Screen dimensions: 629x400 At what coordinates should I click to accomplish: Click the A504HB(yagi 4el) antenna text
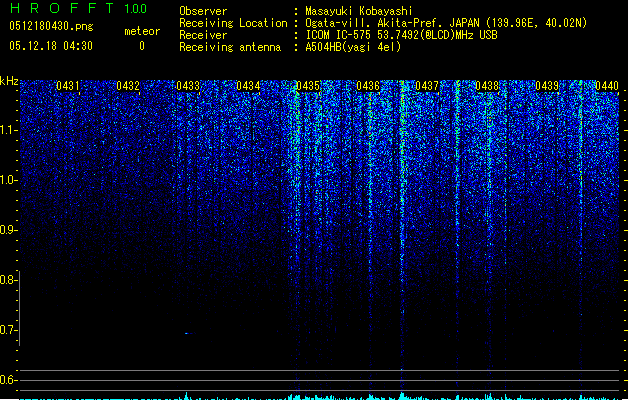(x=353, y=47)
